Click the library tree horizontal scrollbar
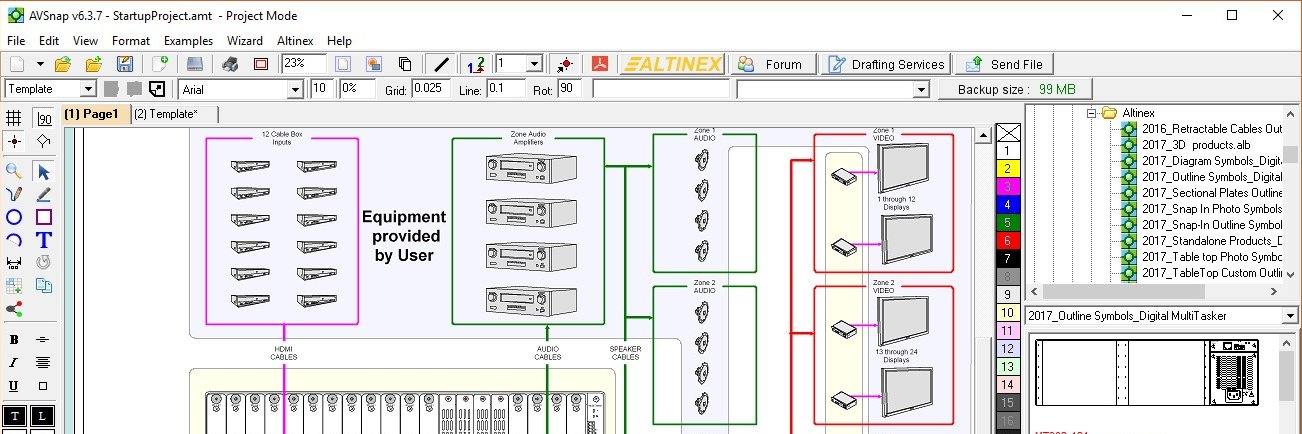The height and width of the screenshot is (434, 1302). coord(1154,291)
